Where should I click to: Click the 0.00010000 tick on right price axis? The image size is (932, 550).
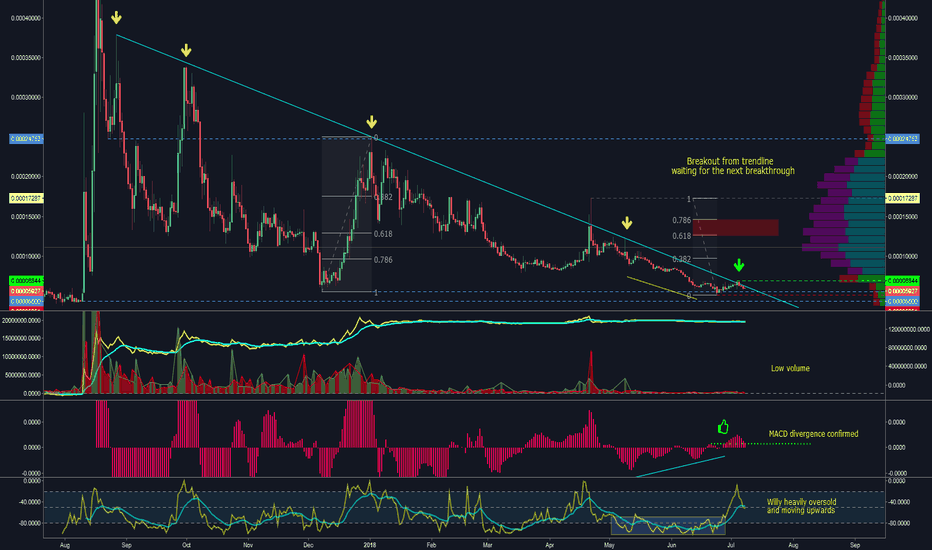click(x=902, y=256)
